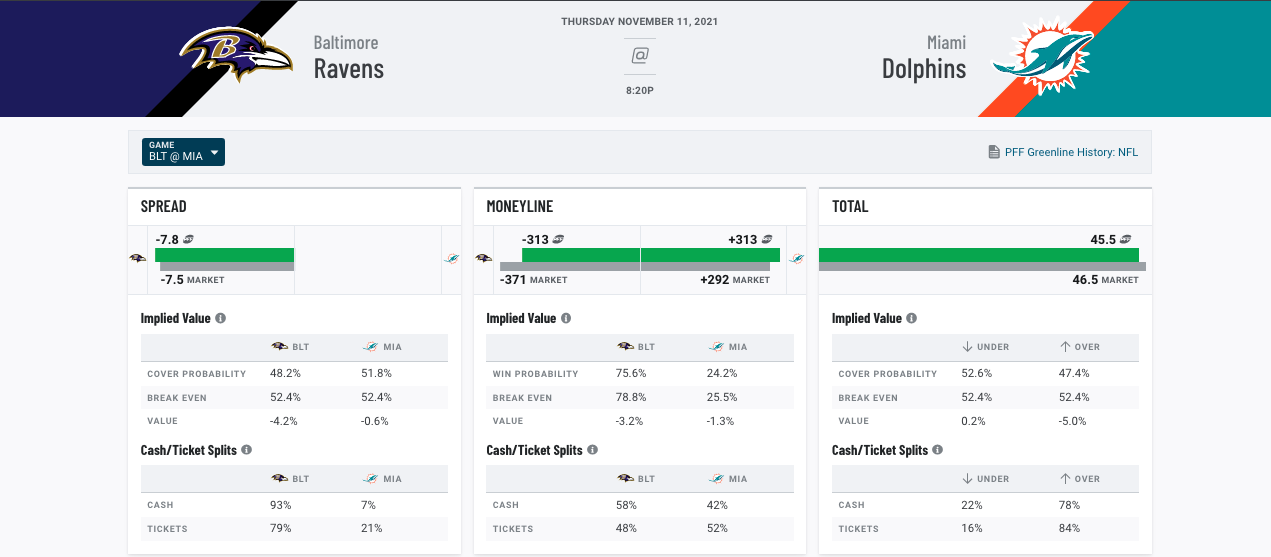Click Ravens logo left of spread bar
The image size is (1271, 557).
click(x=138, y=258)
